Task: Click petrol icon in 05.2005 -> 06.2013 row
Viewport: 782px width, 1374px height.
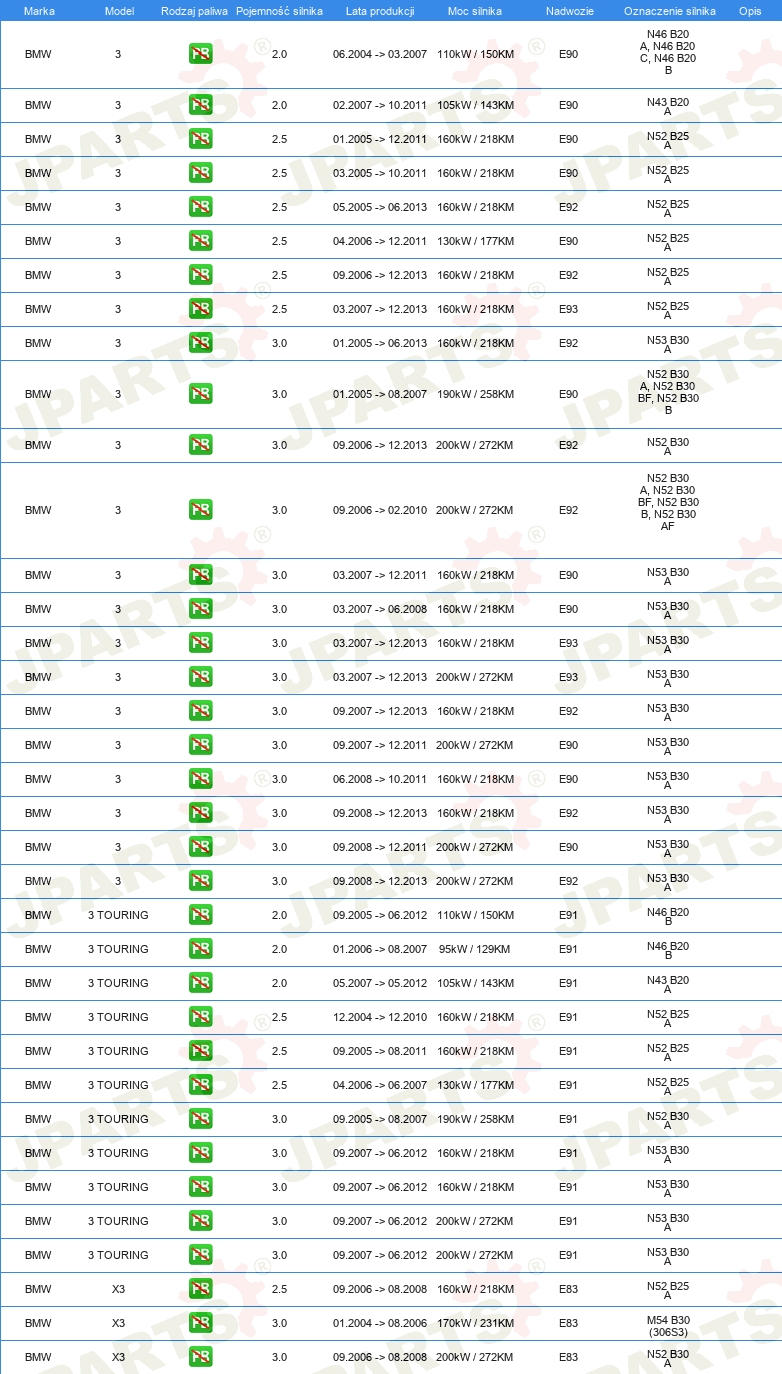Action: (x=200, y=207)
